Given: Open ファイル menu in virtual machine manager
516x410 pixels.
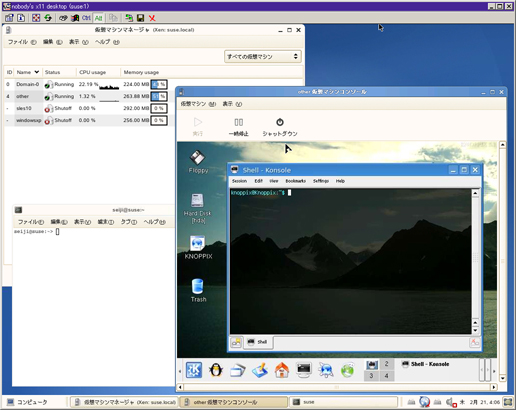Looking at the screenshot, I should (x=22, y=42).
